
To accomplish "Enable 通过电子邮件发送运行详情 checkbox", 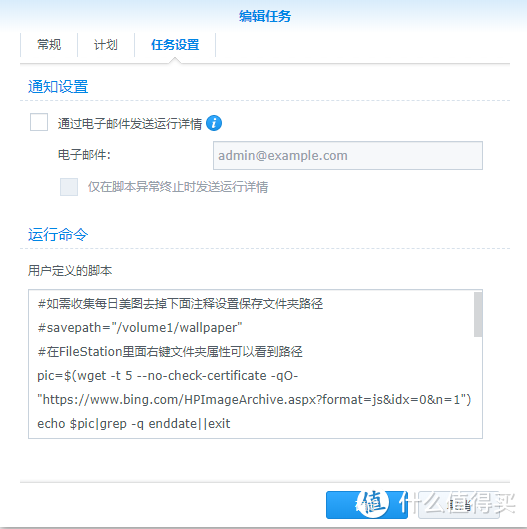I will pyautogui.click(x=39, y=122).
